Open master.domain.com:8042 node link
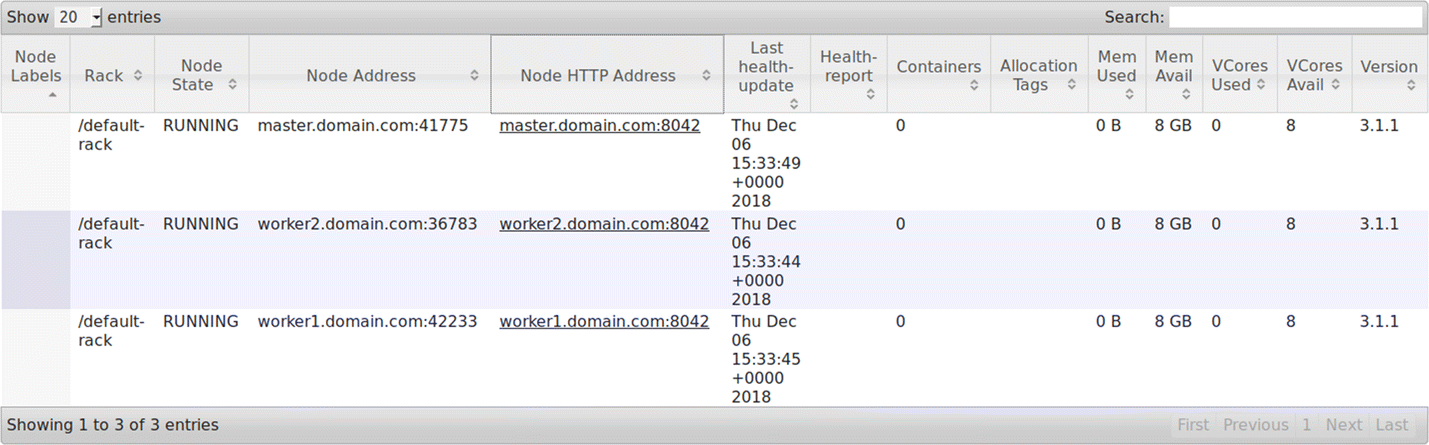1429x445 pixels. point(599,126)
